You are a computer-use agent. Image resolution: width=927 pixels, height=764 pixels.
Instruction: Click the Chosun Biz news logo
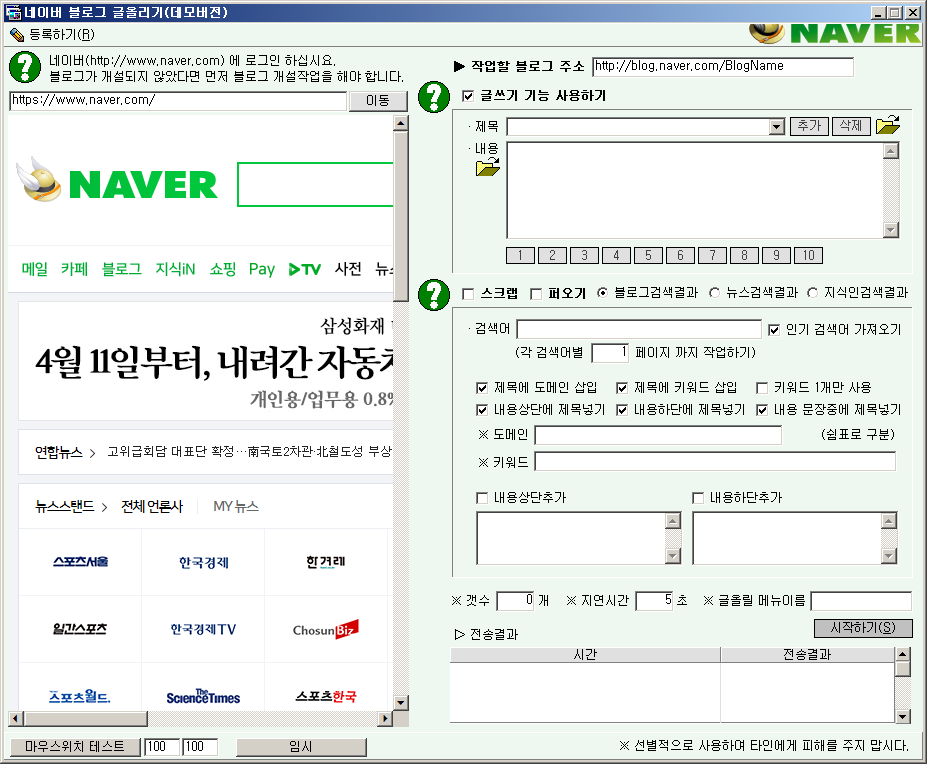point(325,629)
